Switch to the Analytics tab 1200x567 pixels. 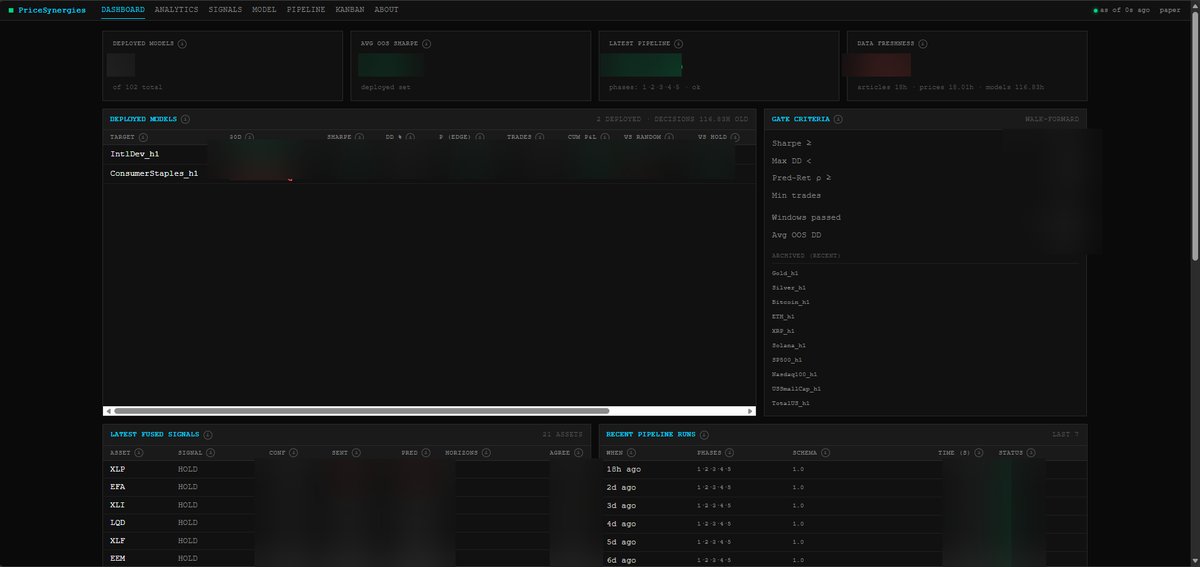pyautogui.click(x=177, y=9)
